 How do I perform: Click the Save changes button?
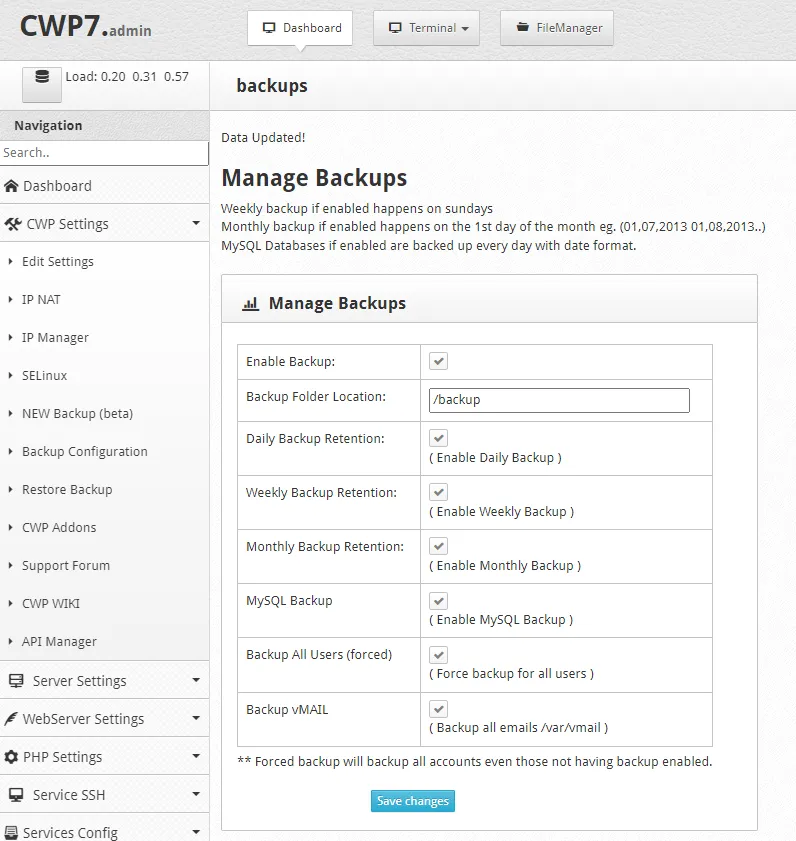[412, 801]
